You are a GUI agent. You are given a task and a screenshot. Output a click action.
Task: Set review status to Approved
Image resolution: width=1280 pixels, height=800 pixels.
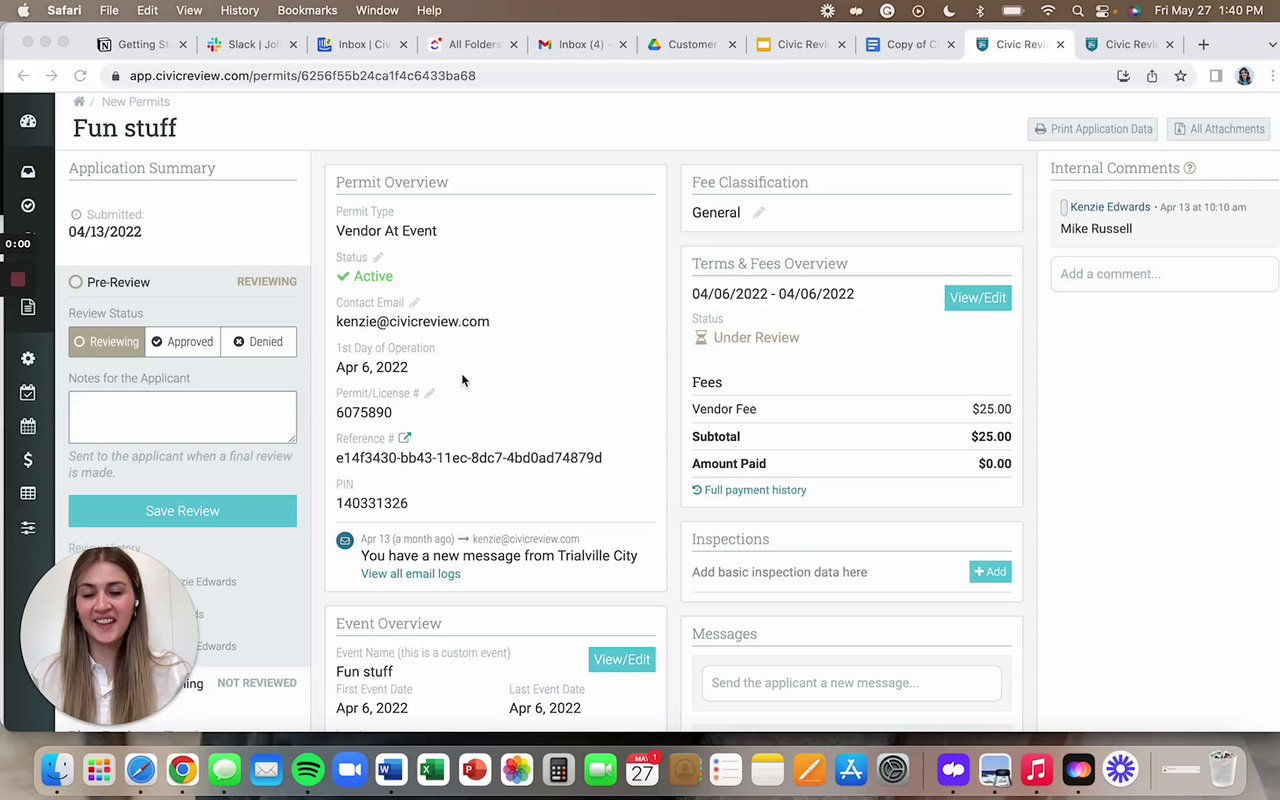[x=182, y=342]
